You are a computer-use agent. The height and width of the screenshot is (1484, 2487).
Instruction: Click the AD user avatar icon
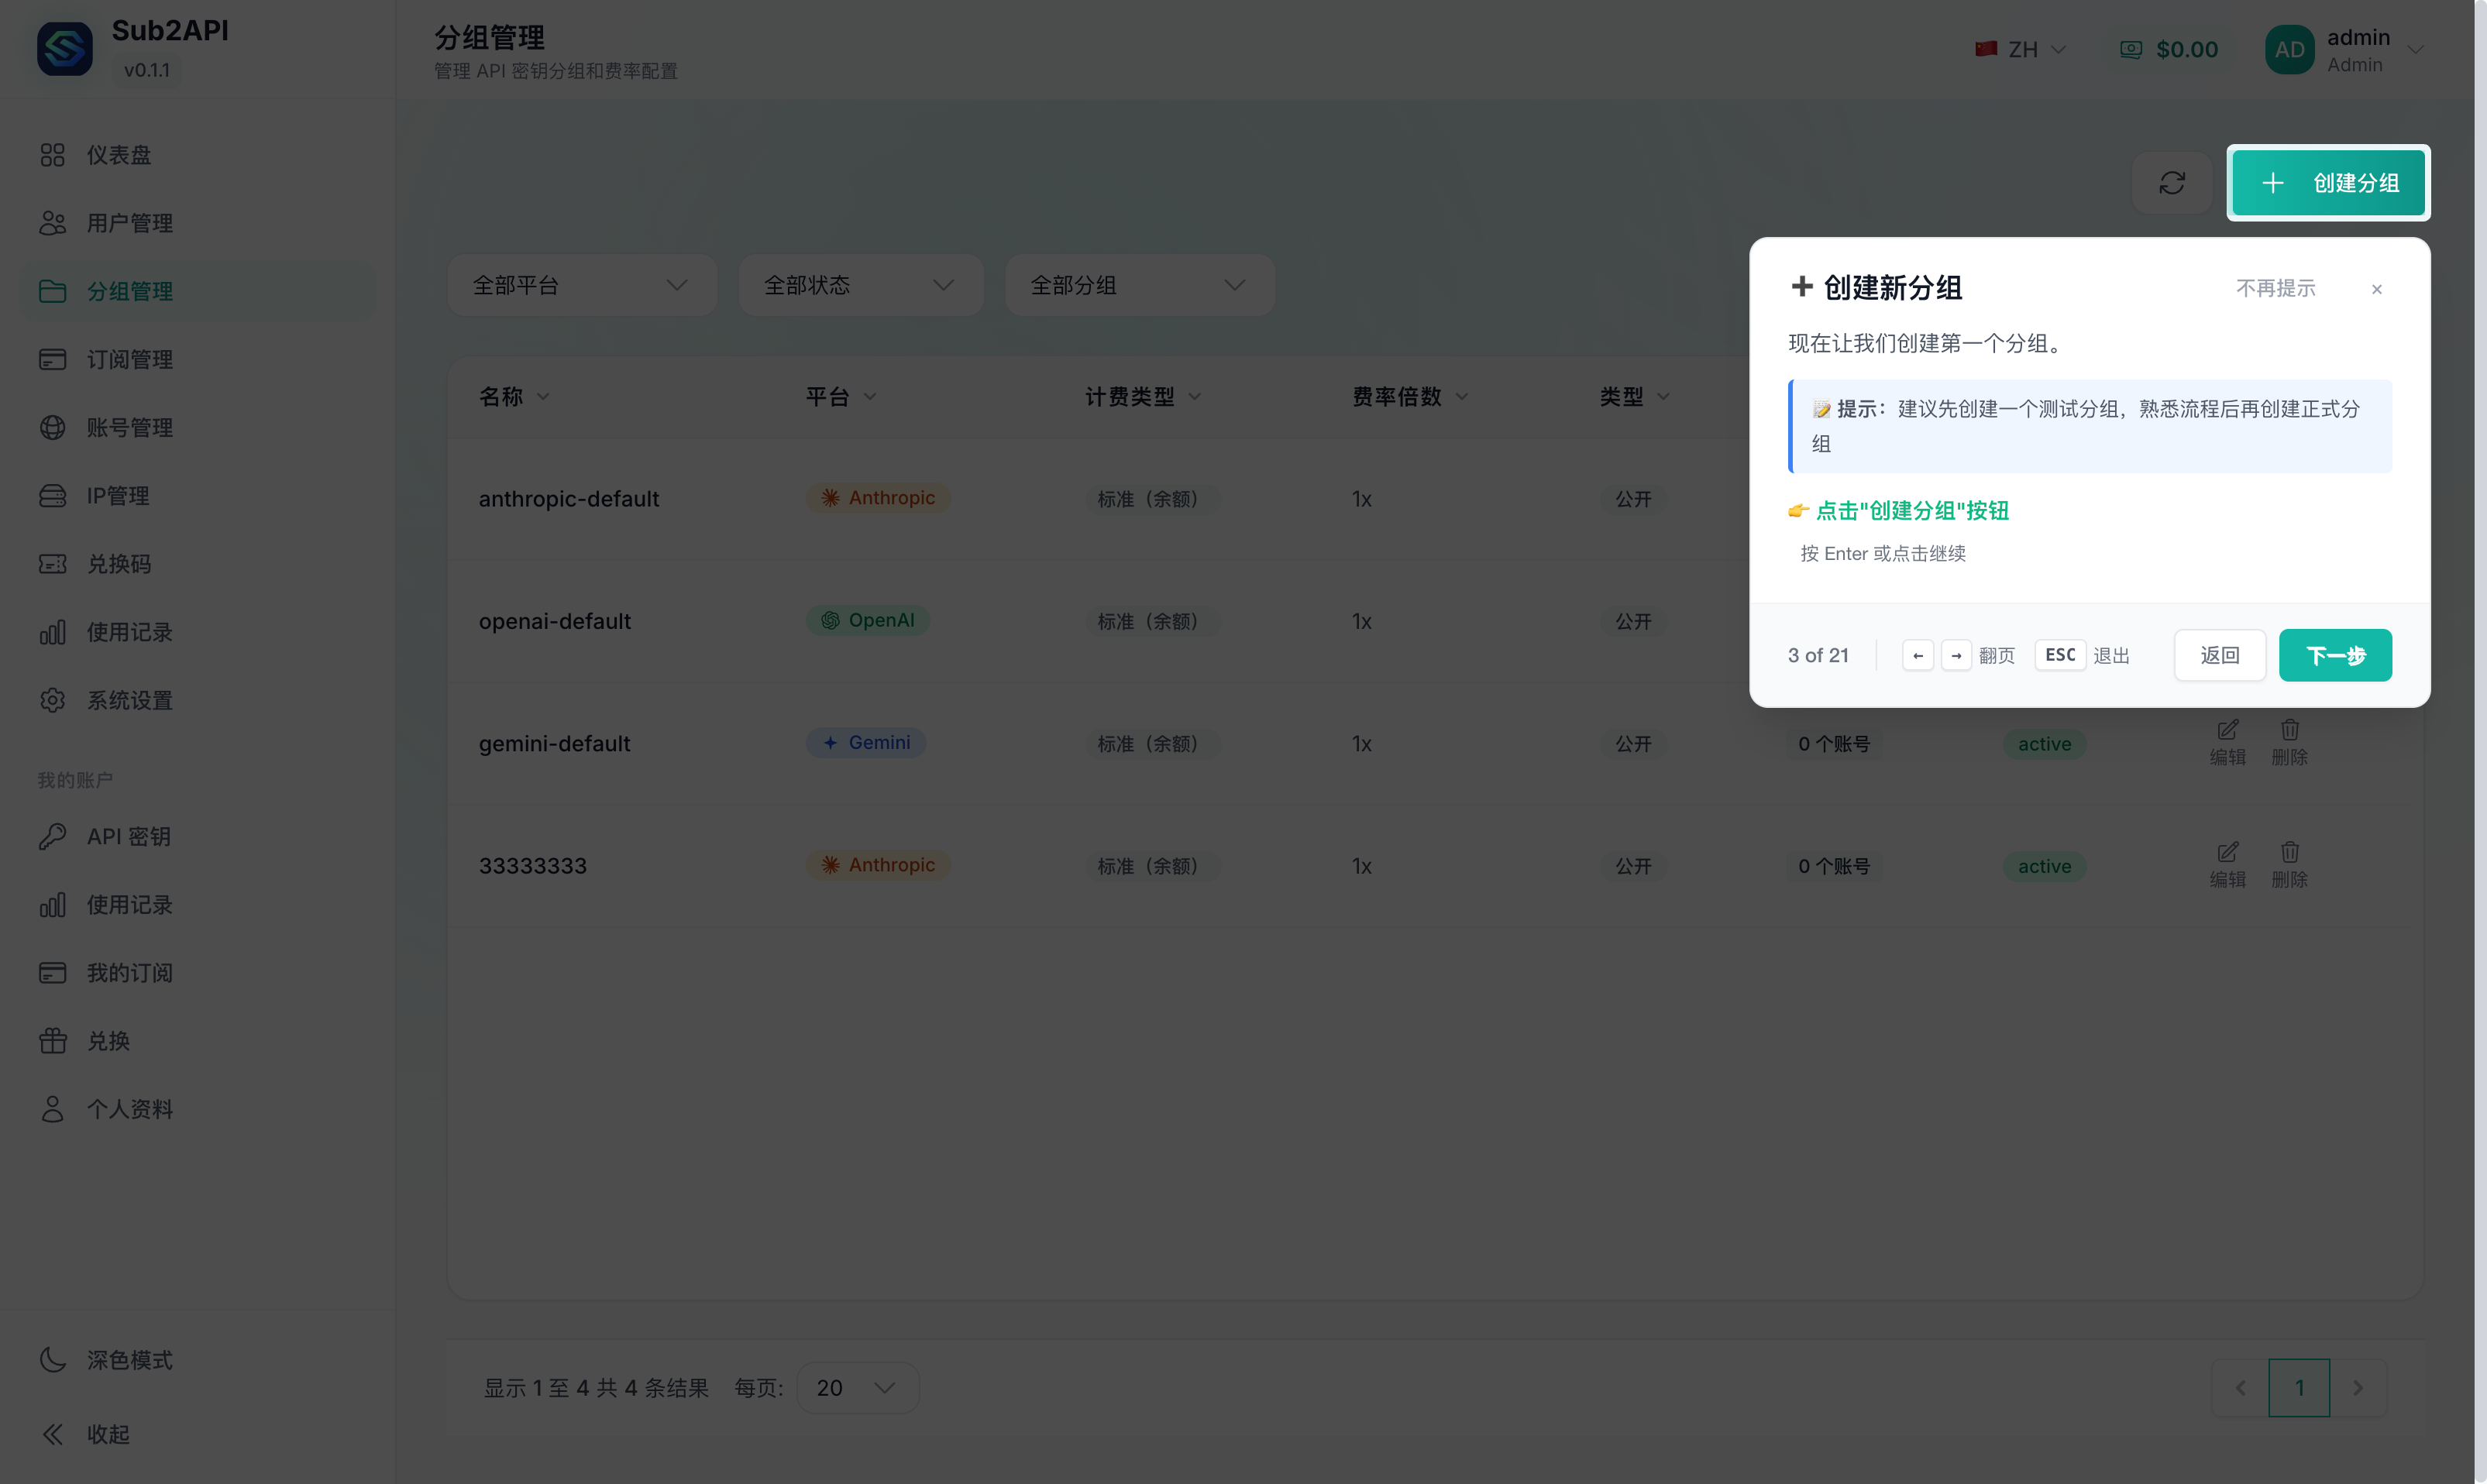point(2289,50)
